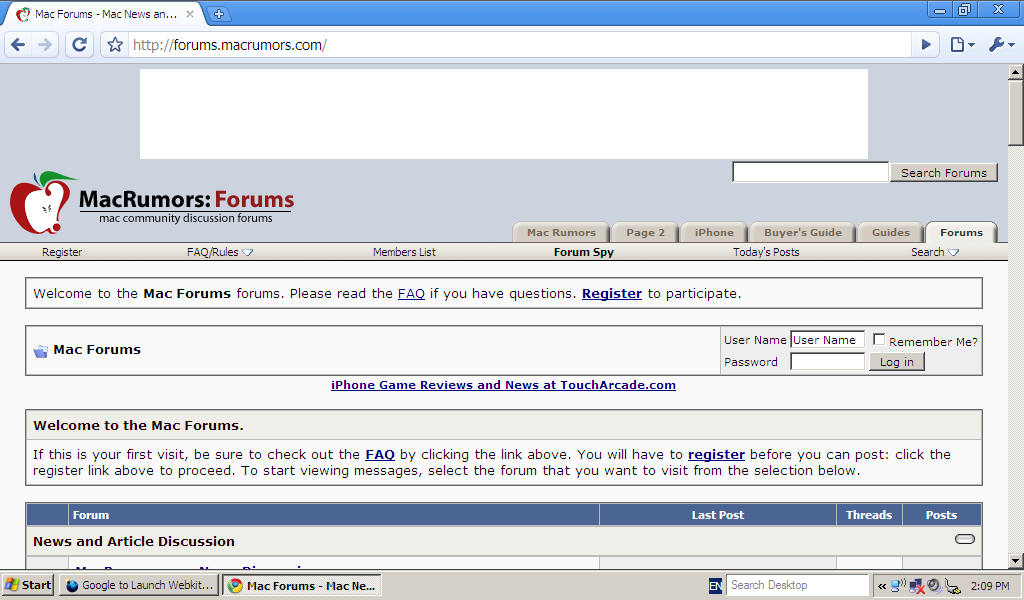Go back using the browser back arrow

pos(18,44)
